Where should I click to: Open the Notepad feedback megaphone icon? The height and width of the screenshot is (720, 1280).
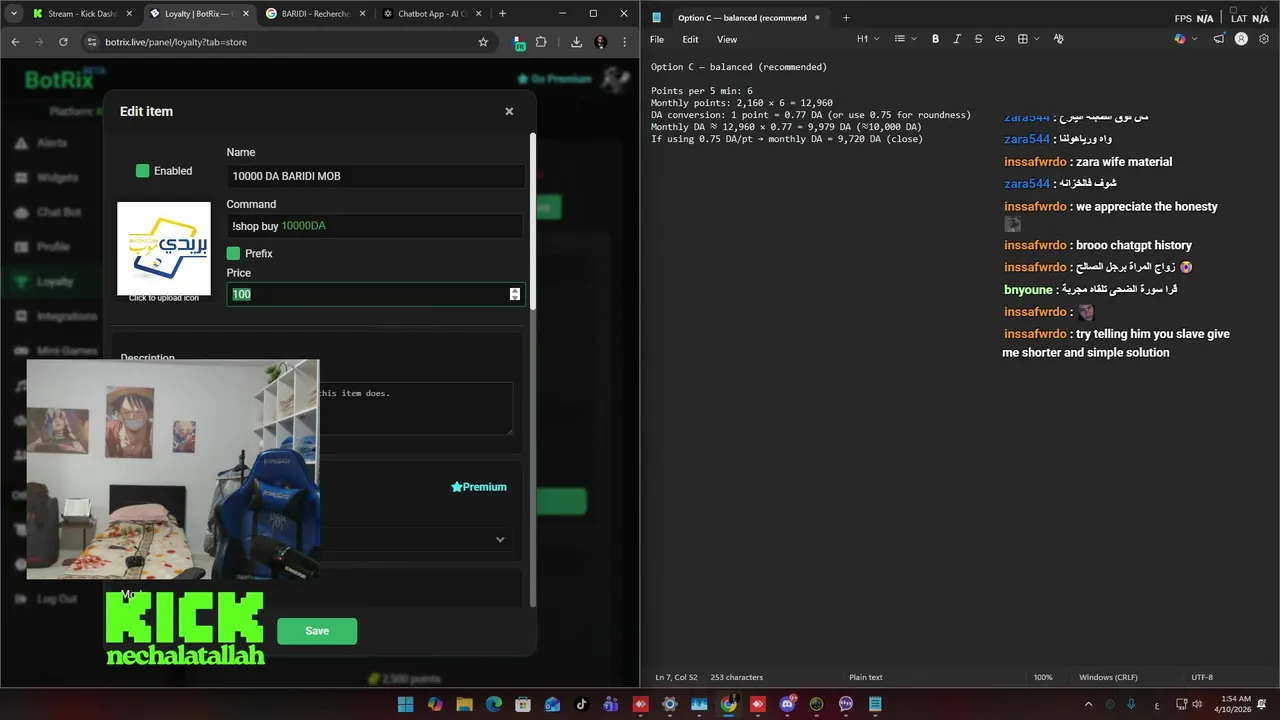click(x=1219, y=39)
